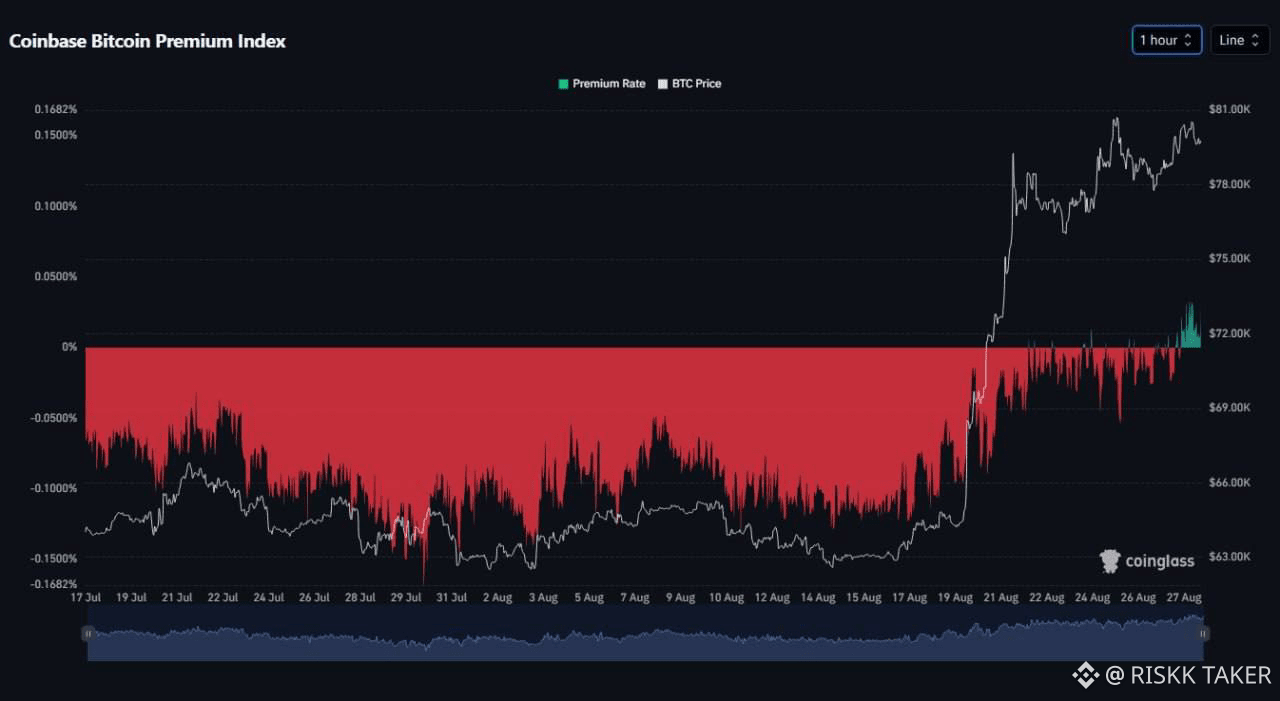This screenshot has width=1280, height=701.
Task: Click the 0% premium axis label
Action: (70, 347)
